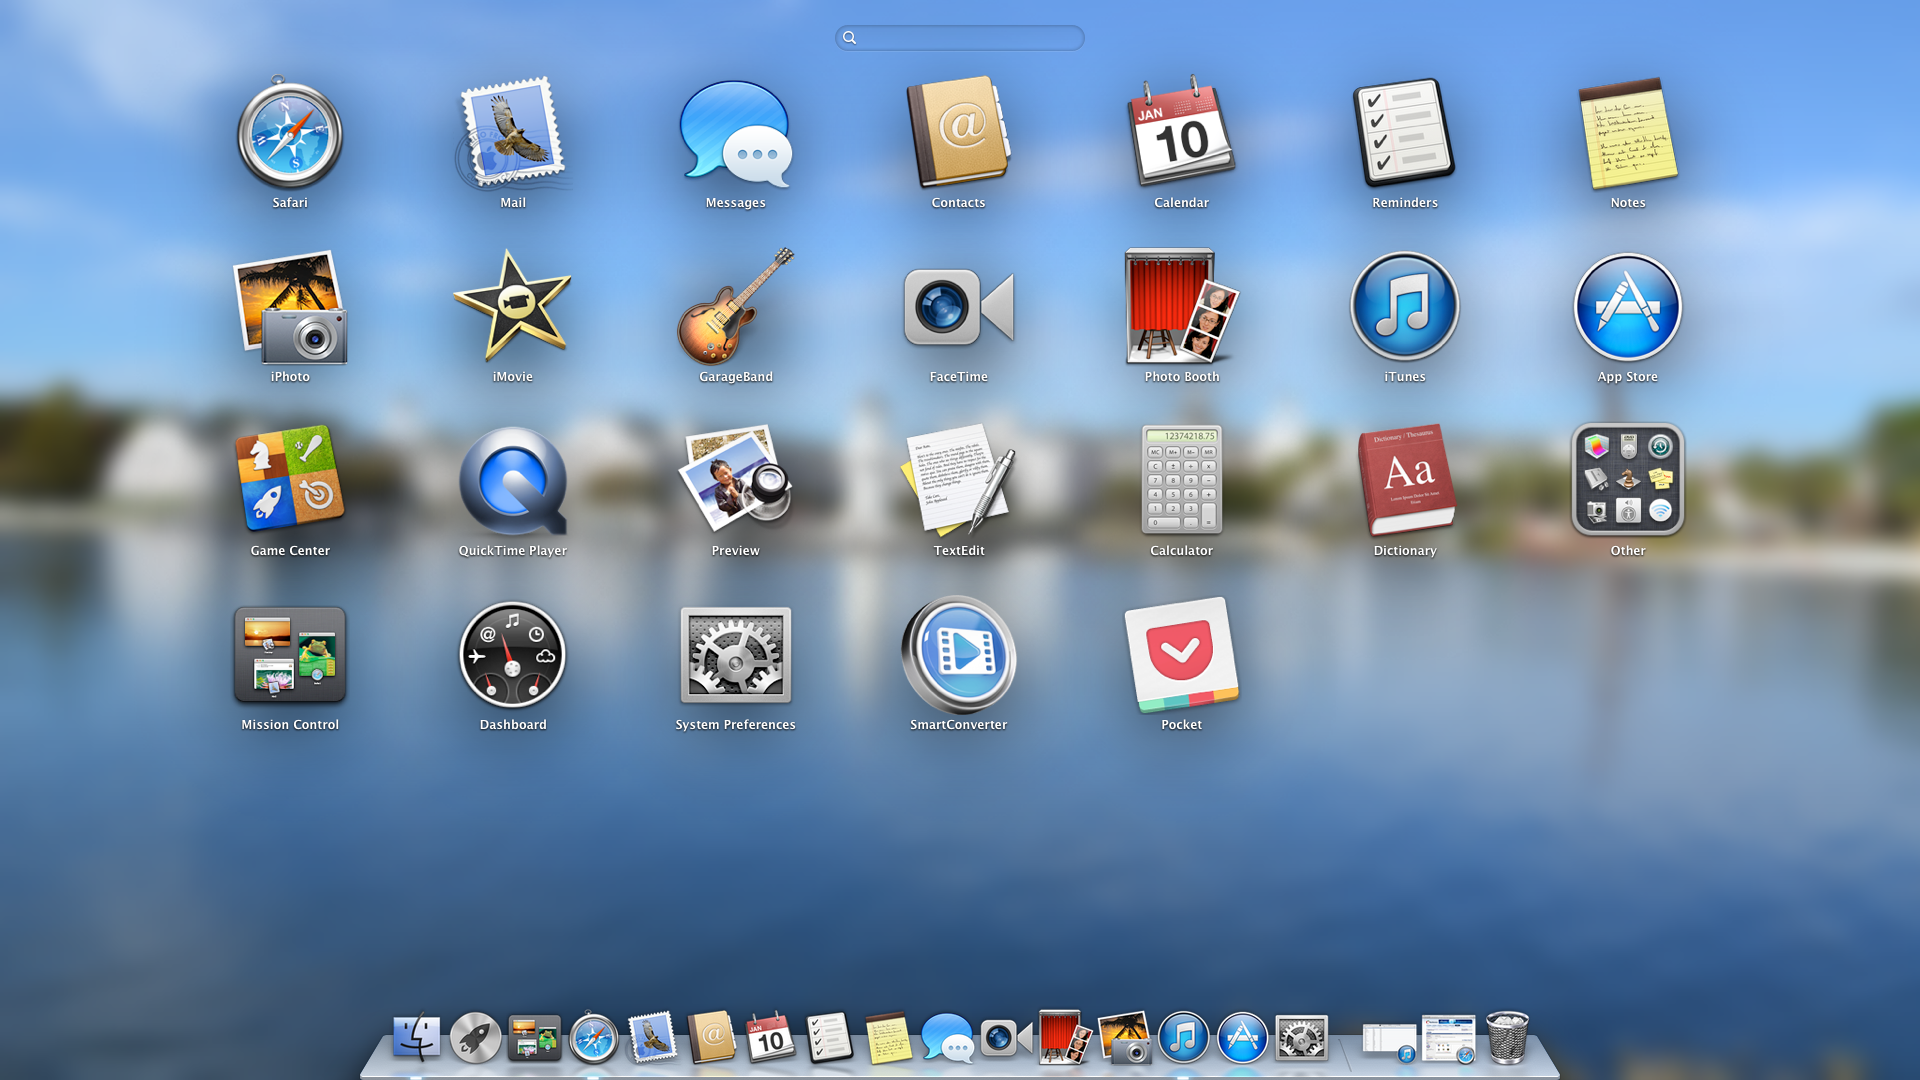Open the iMovie star icon
Screen dimensions: 1920x1080
[513, 306]
